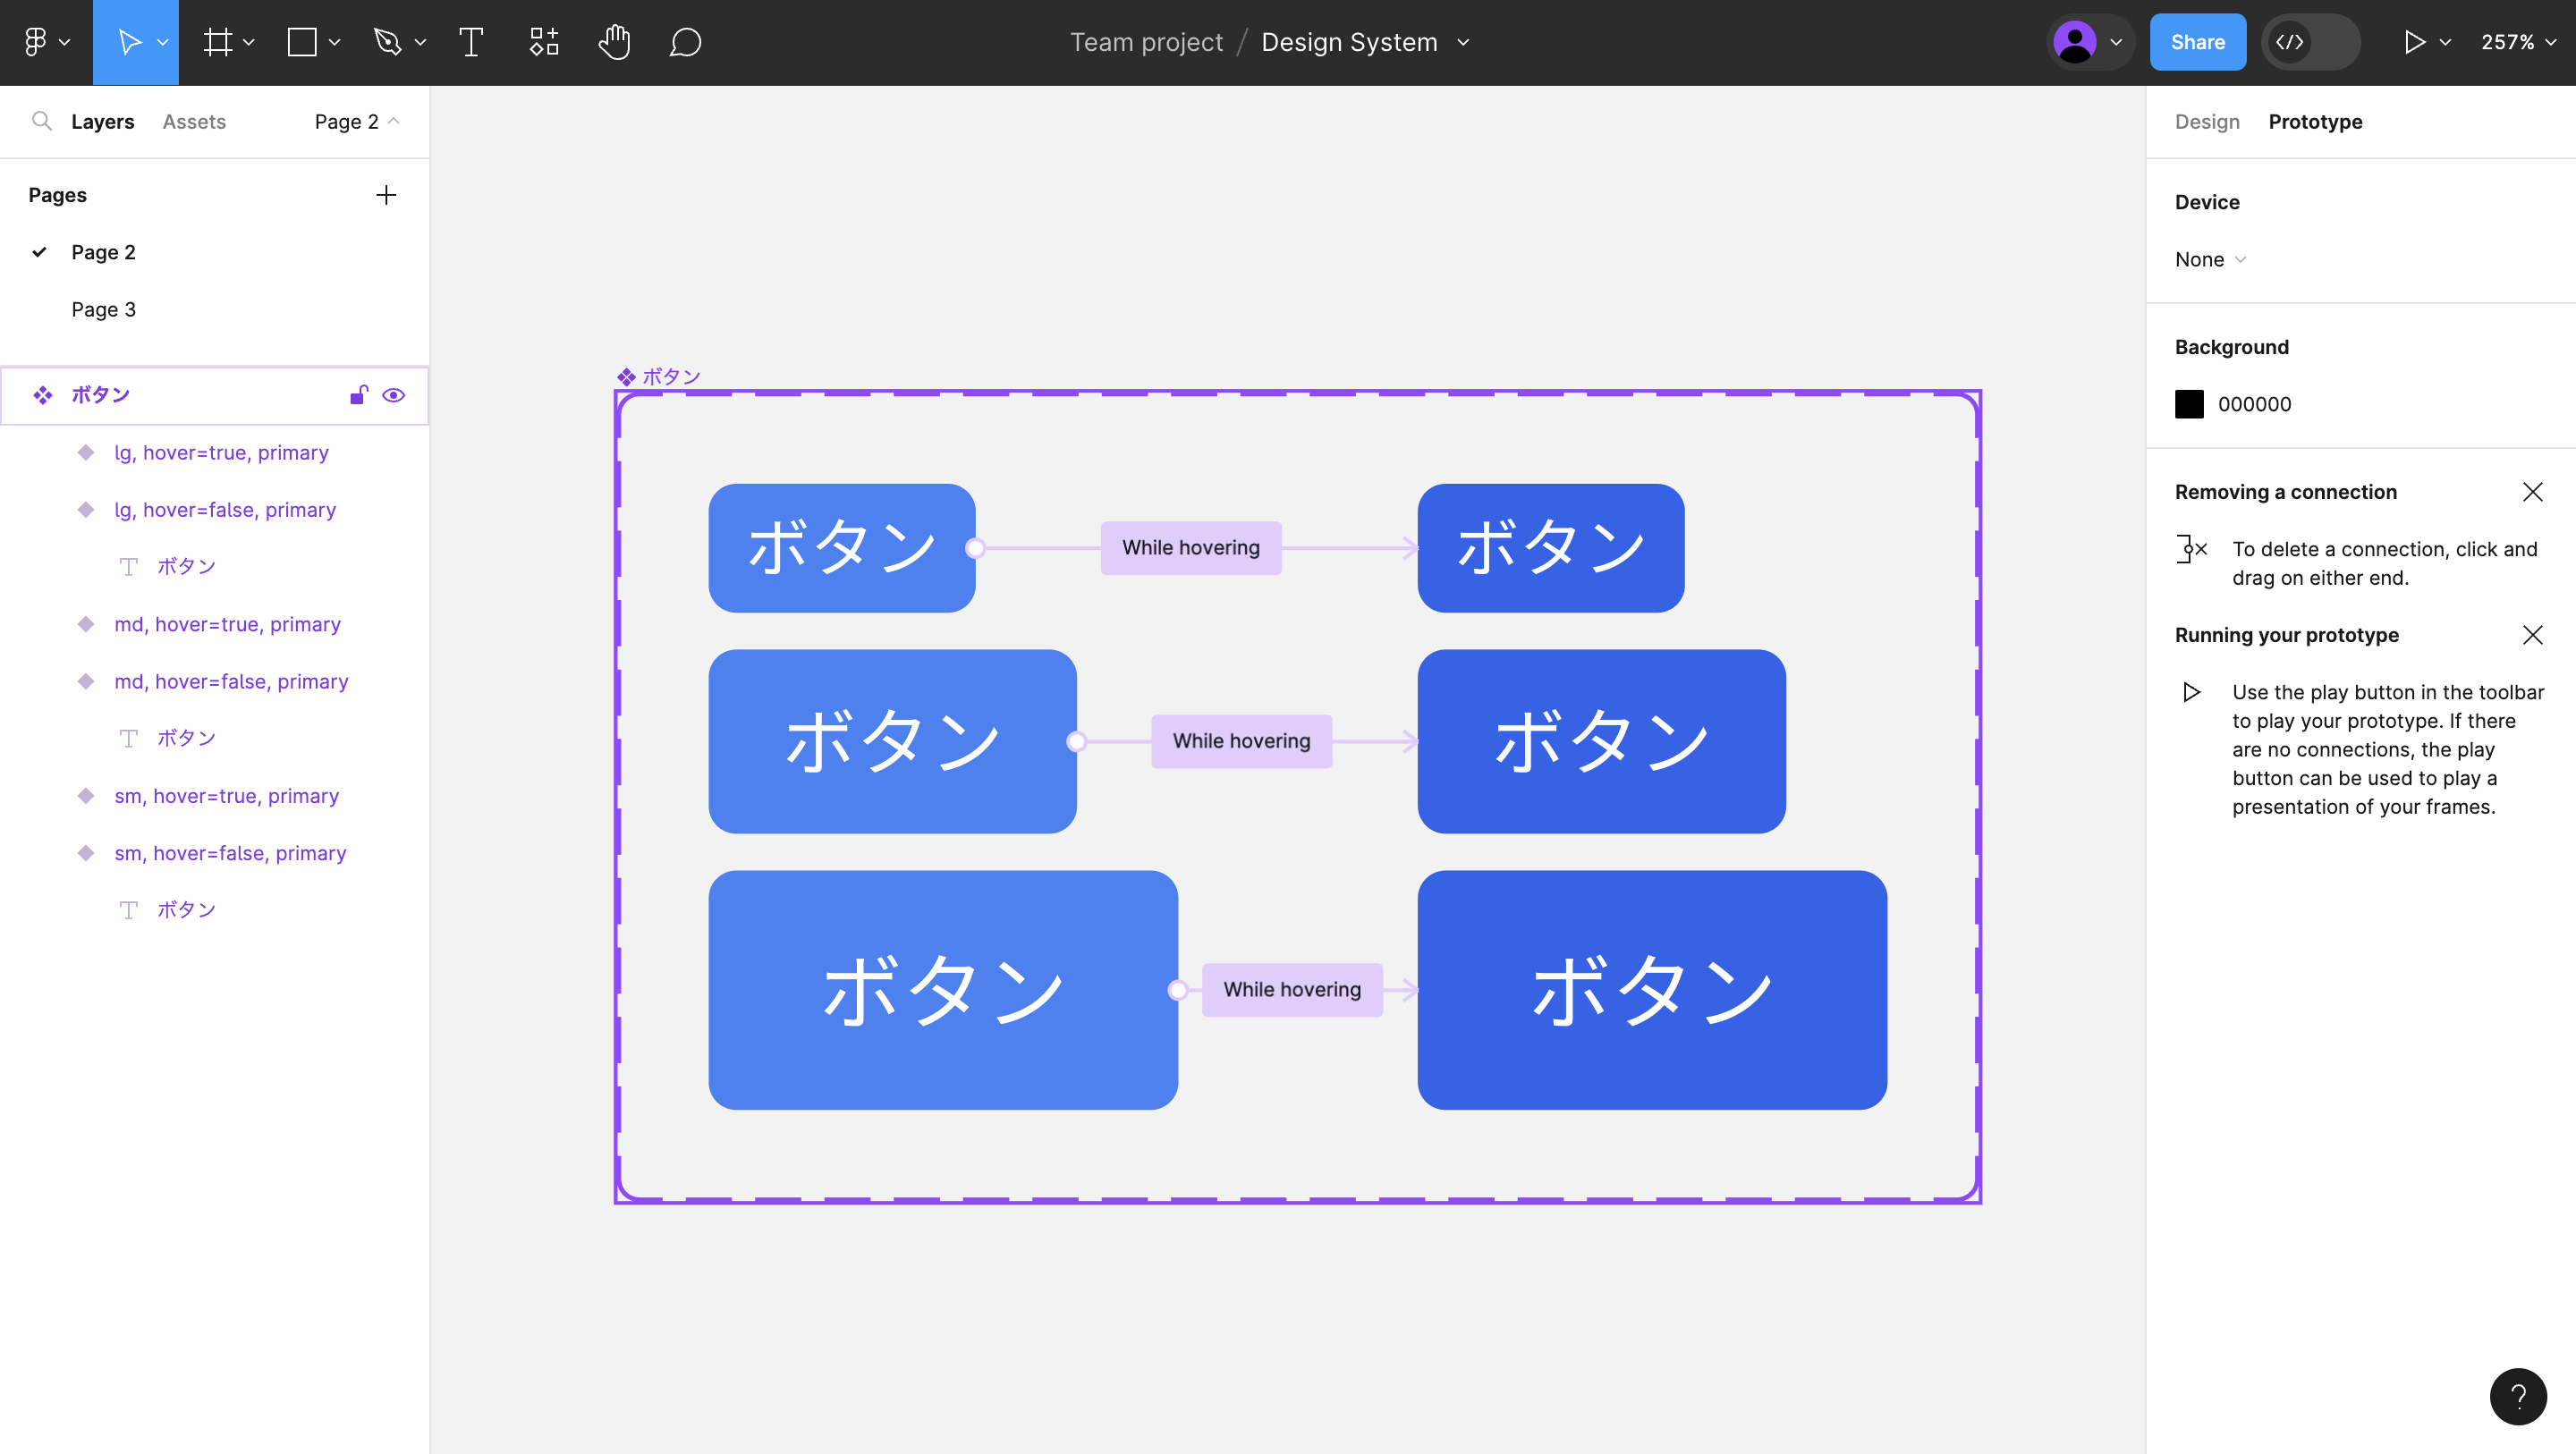Select the Frame tool
The height and width of the screenshot is (1454, 2576).
[218, 42]
